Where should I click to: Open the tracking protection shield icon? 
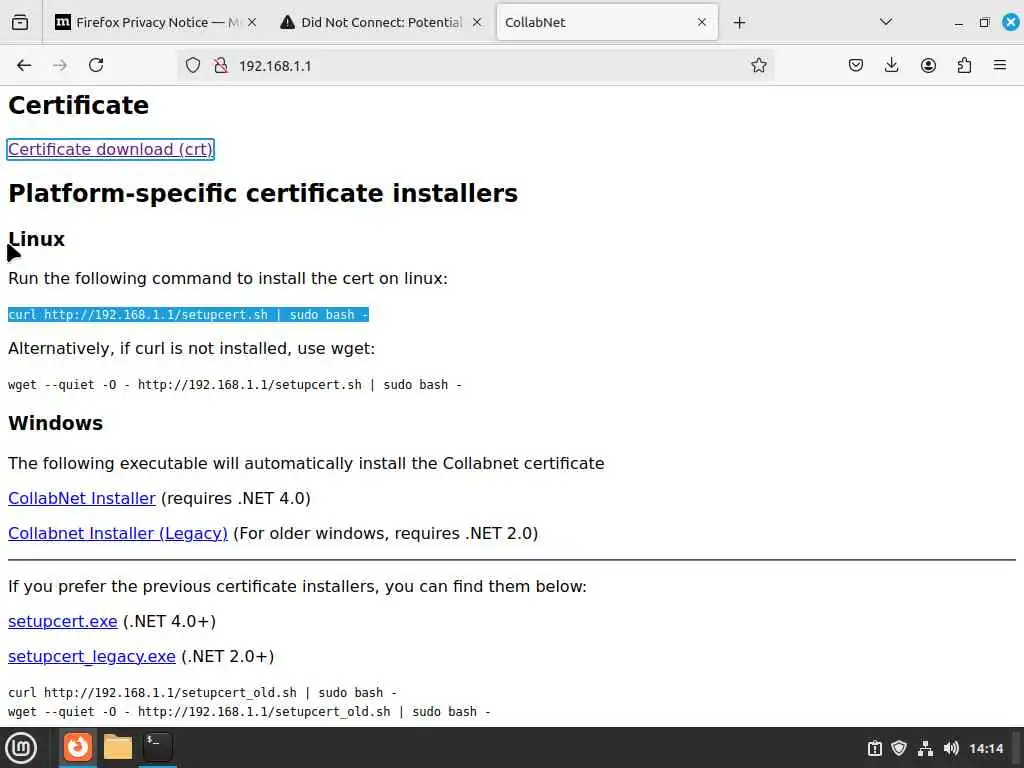(193, 65)
